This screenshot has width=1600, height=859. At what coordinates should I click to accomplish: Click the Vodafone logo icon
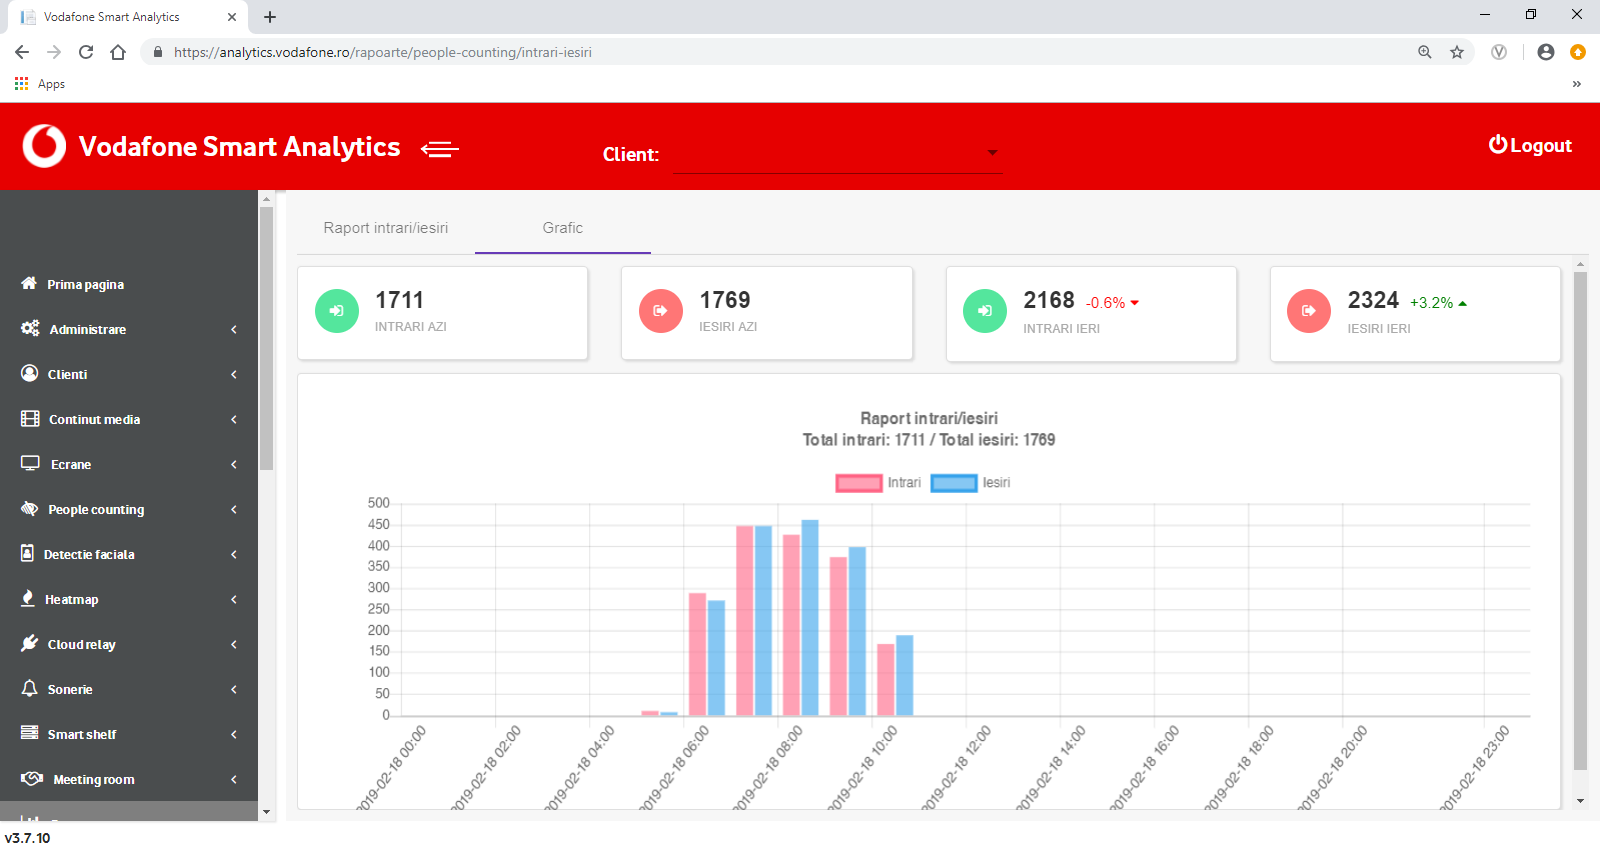point(44,146)
